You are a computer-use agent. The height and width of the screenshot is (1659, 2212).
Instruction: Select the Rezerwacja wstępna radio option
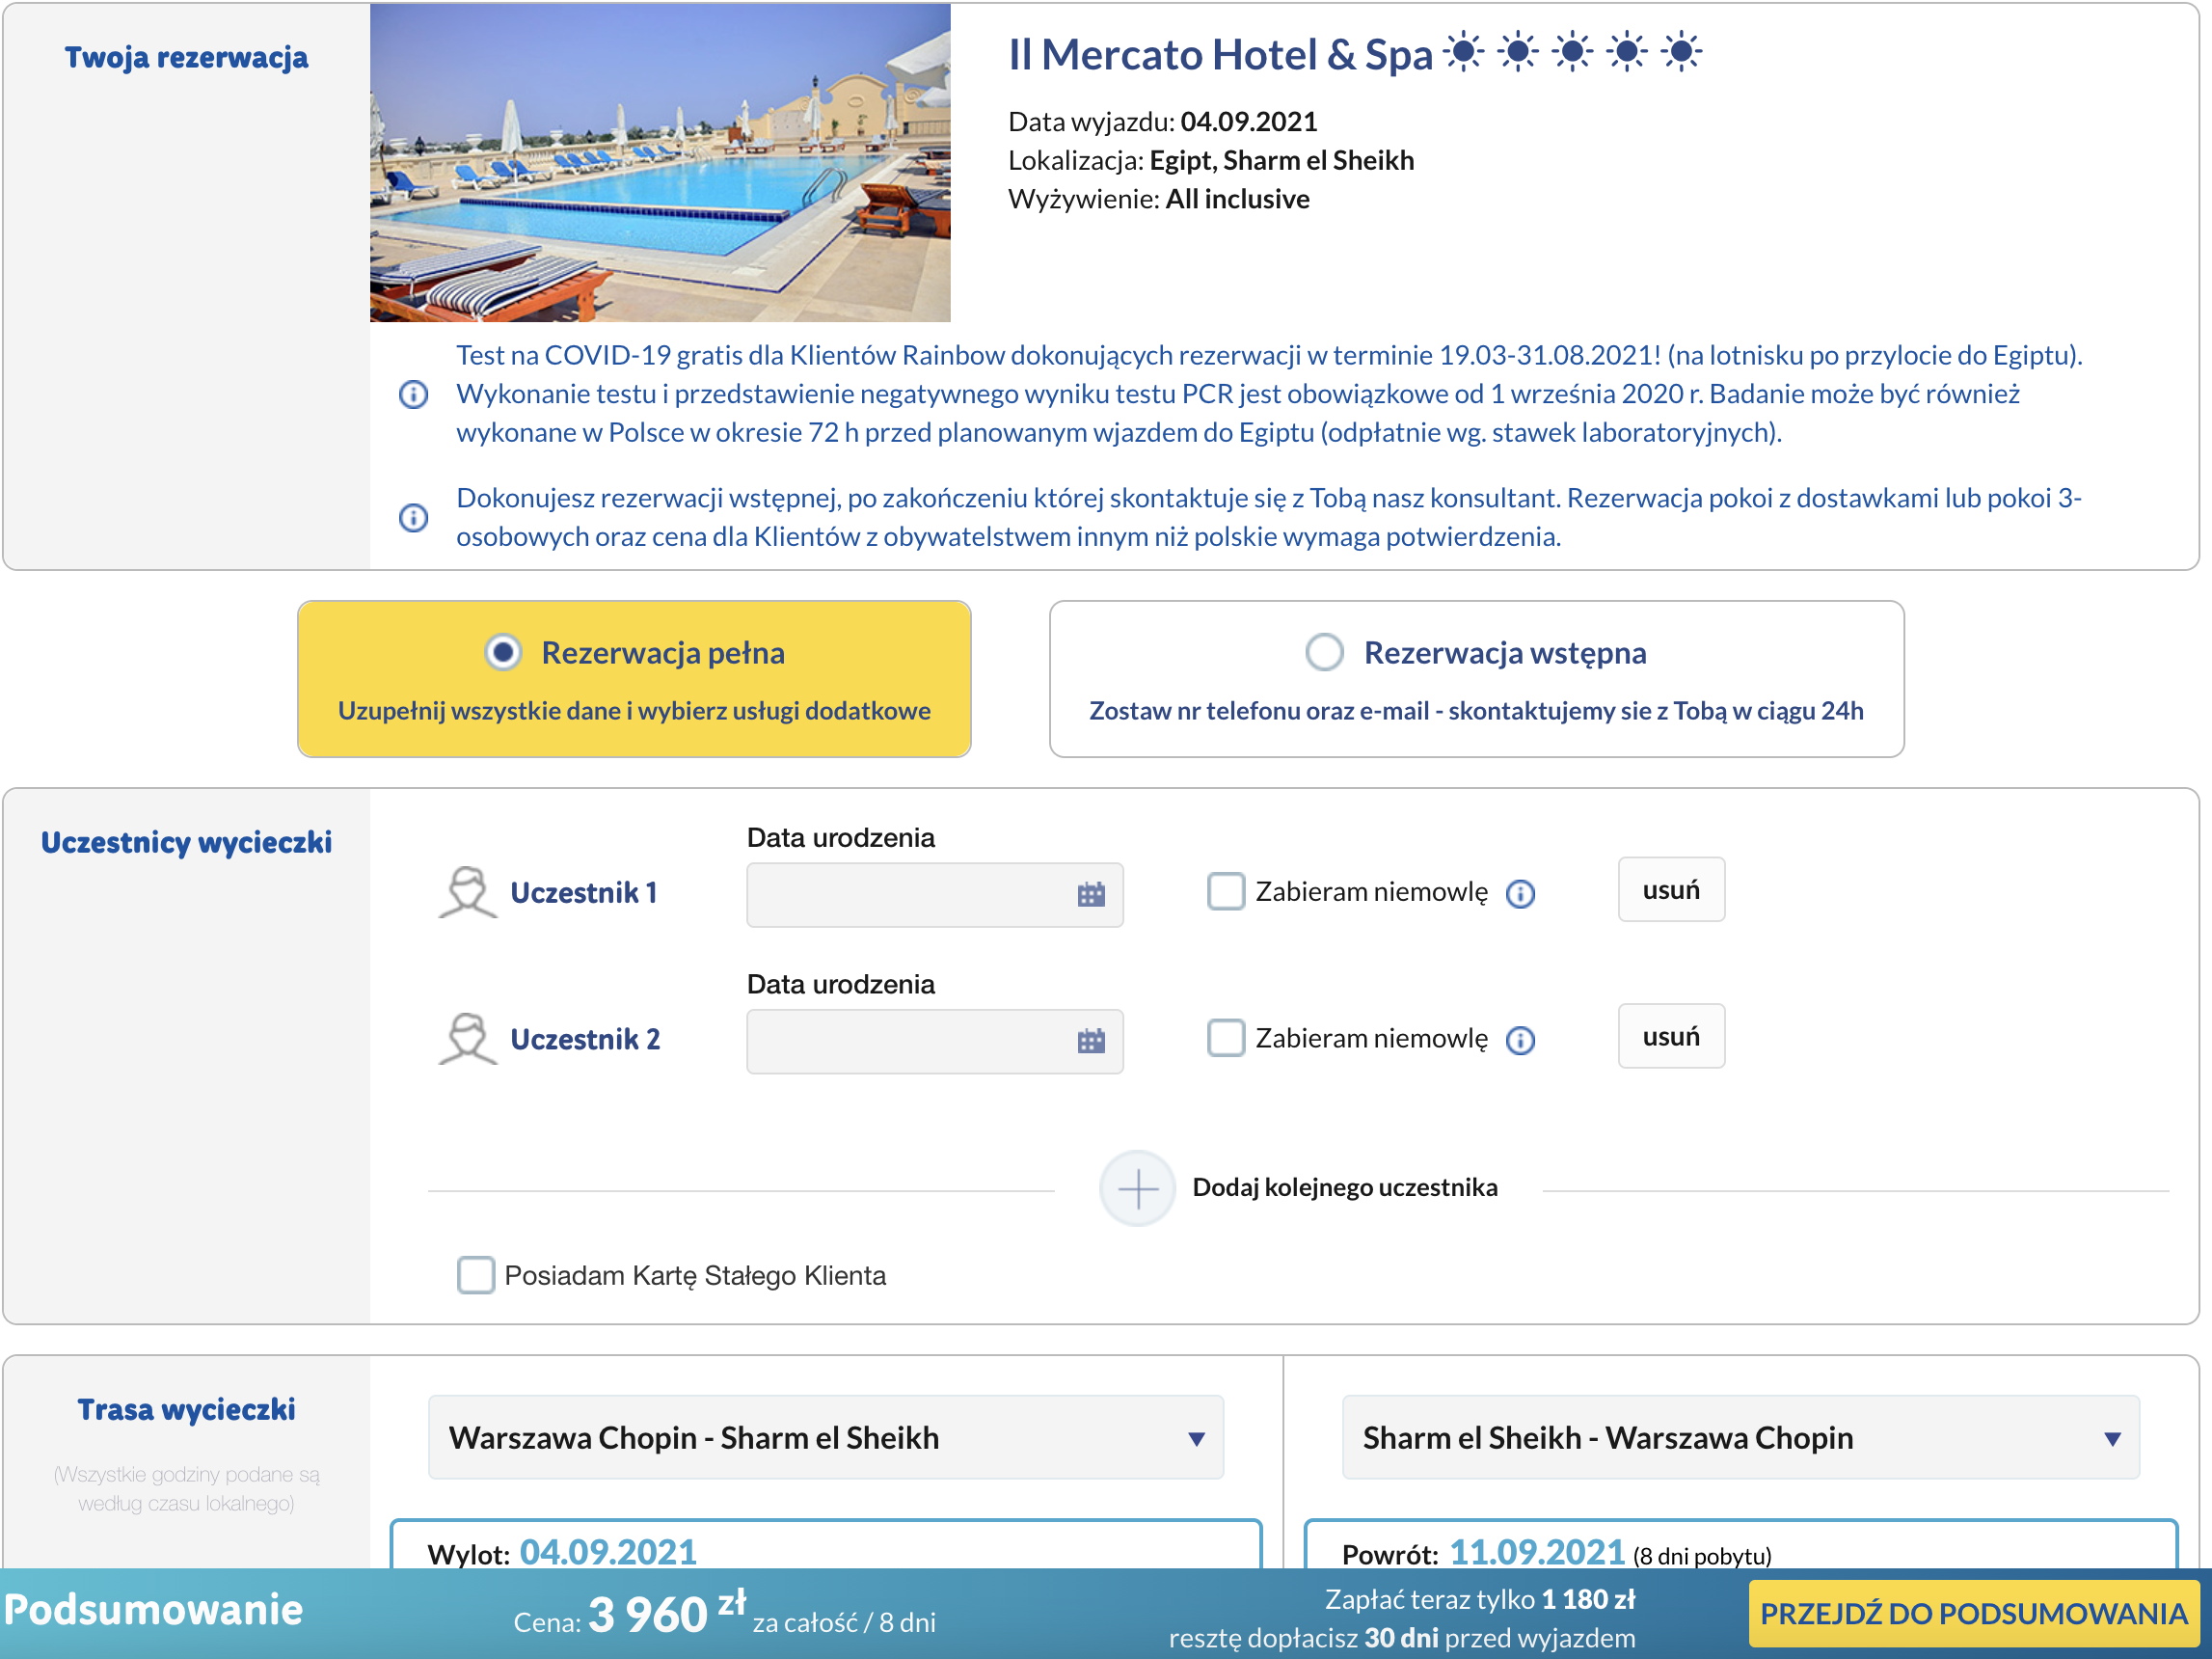pos(1324,652)
